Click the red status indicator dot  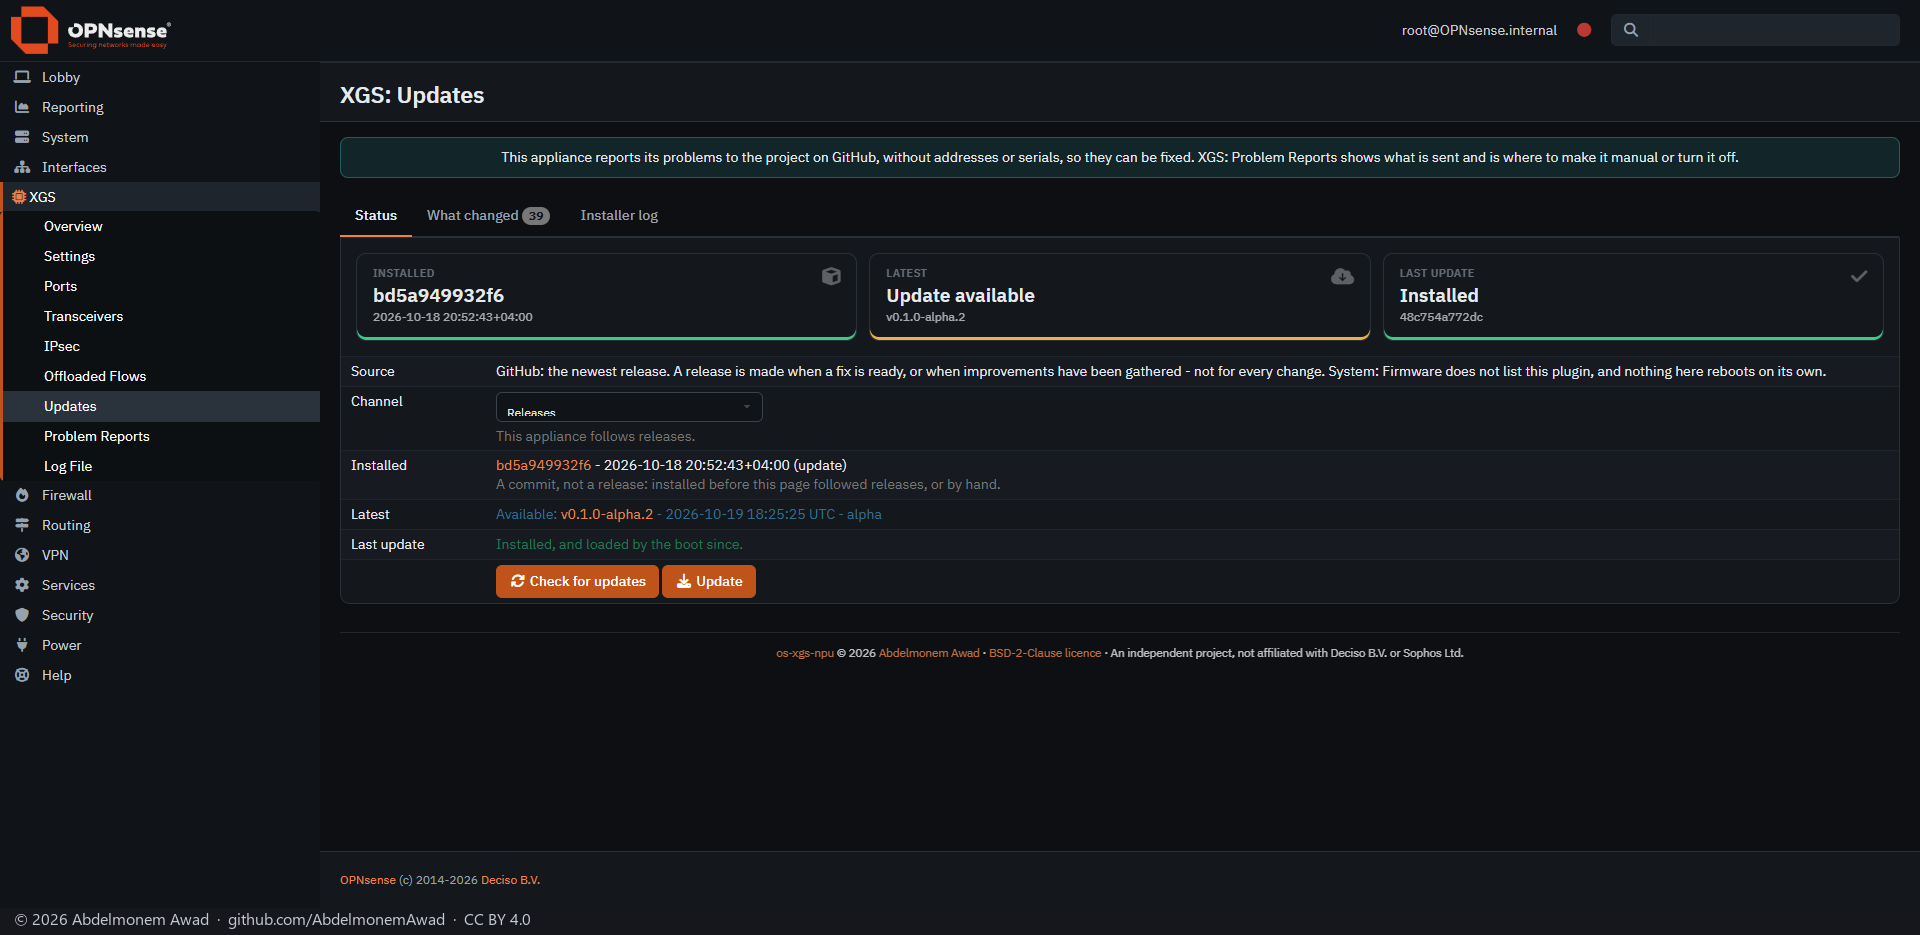(x=1584, y=30)
